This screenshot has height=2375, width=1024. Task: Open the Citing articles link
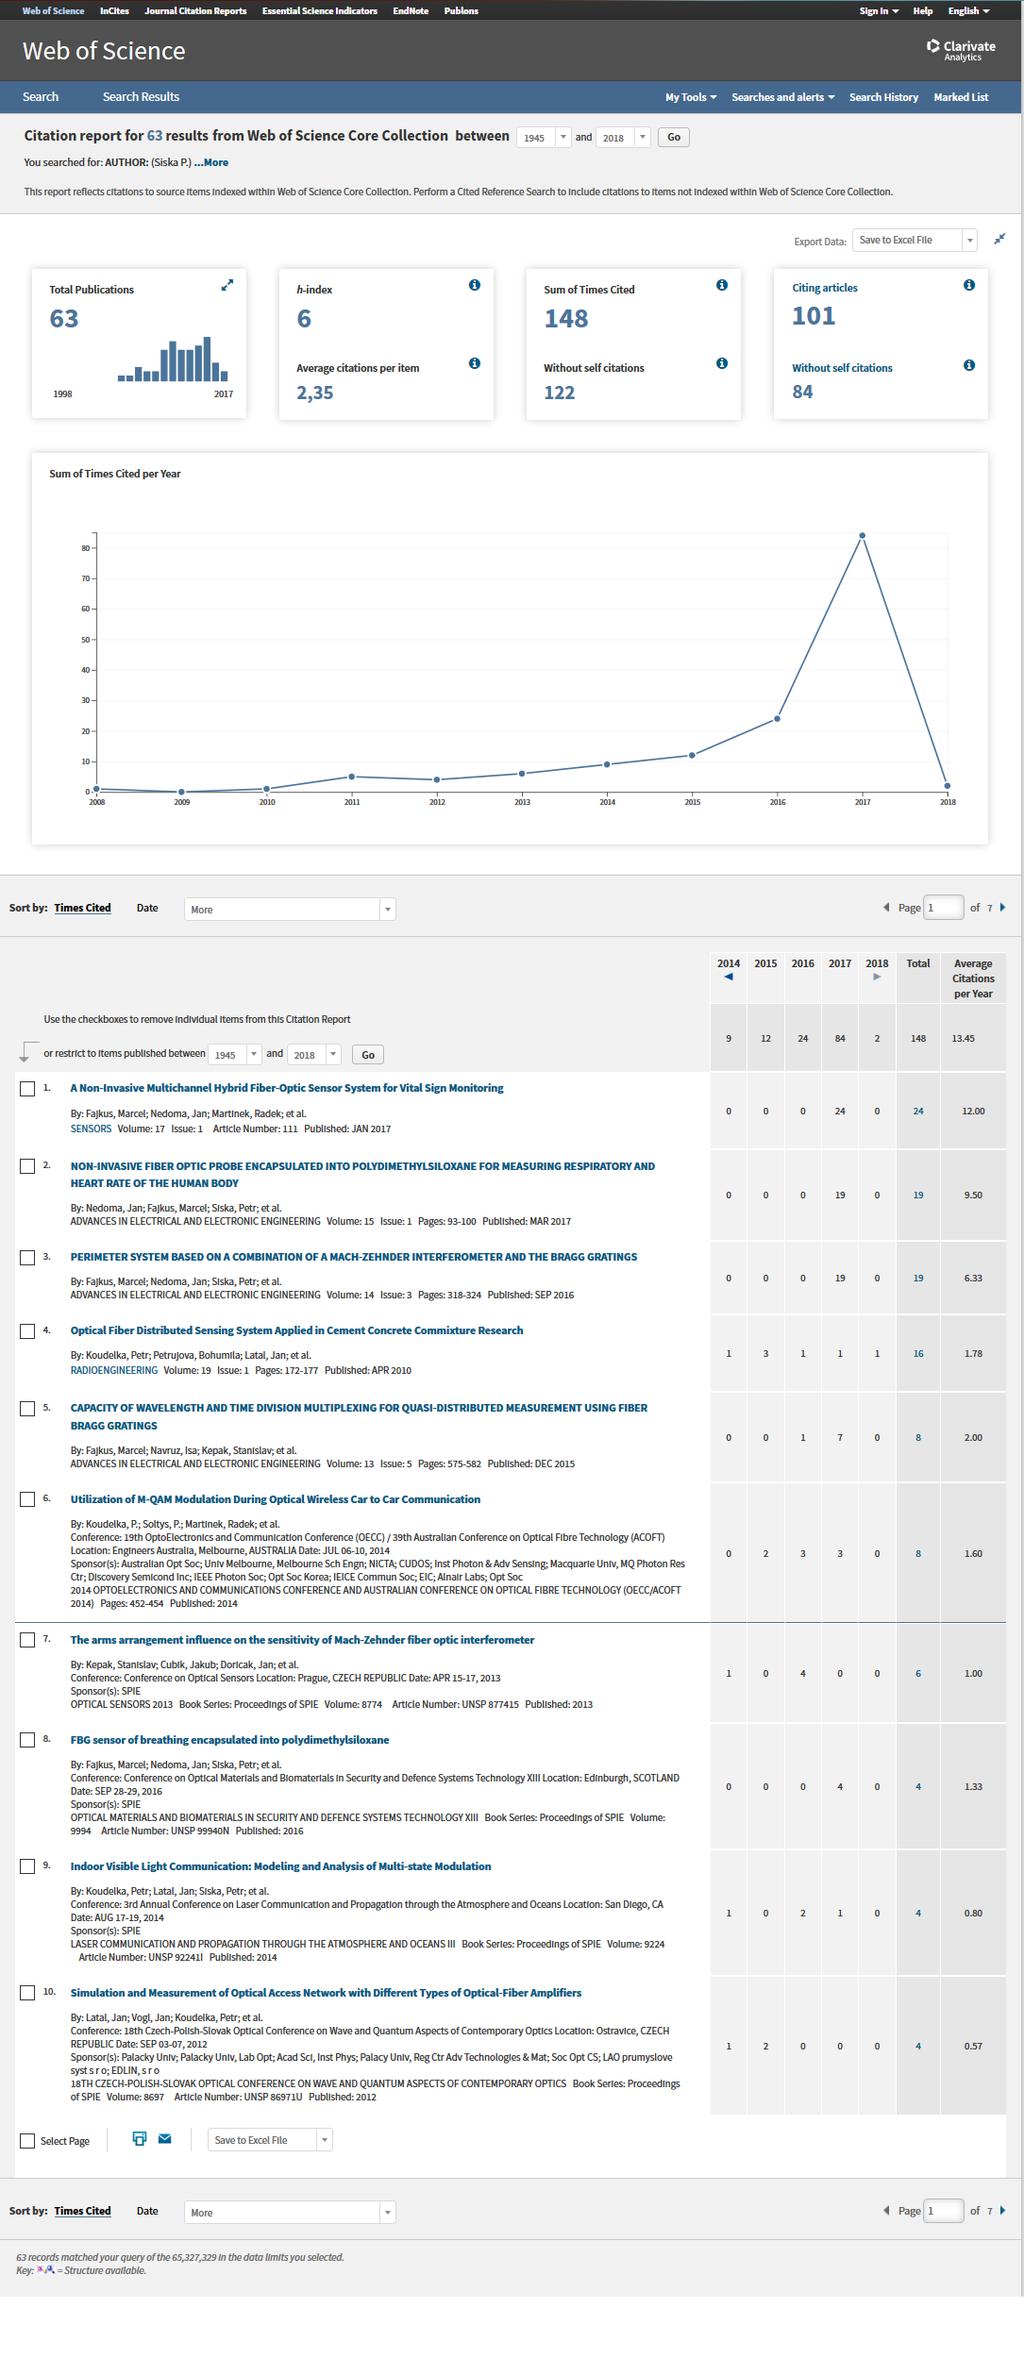pyautogui.click(x=825, y=288)
